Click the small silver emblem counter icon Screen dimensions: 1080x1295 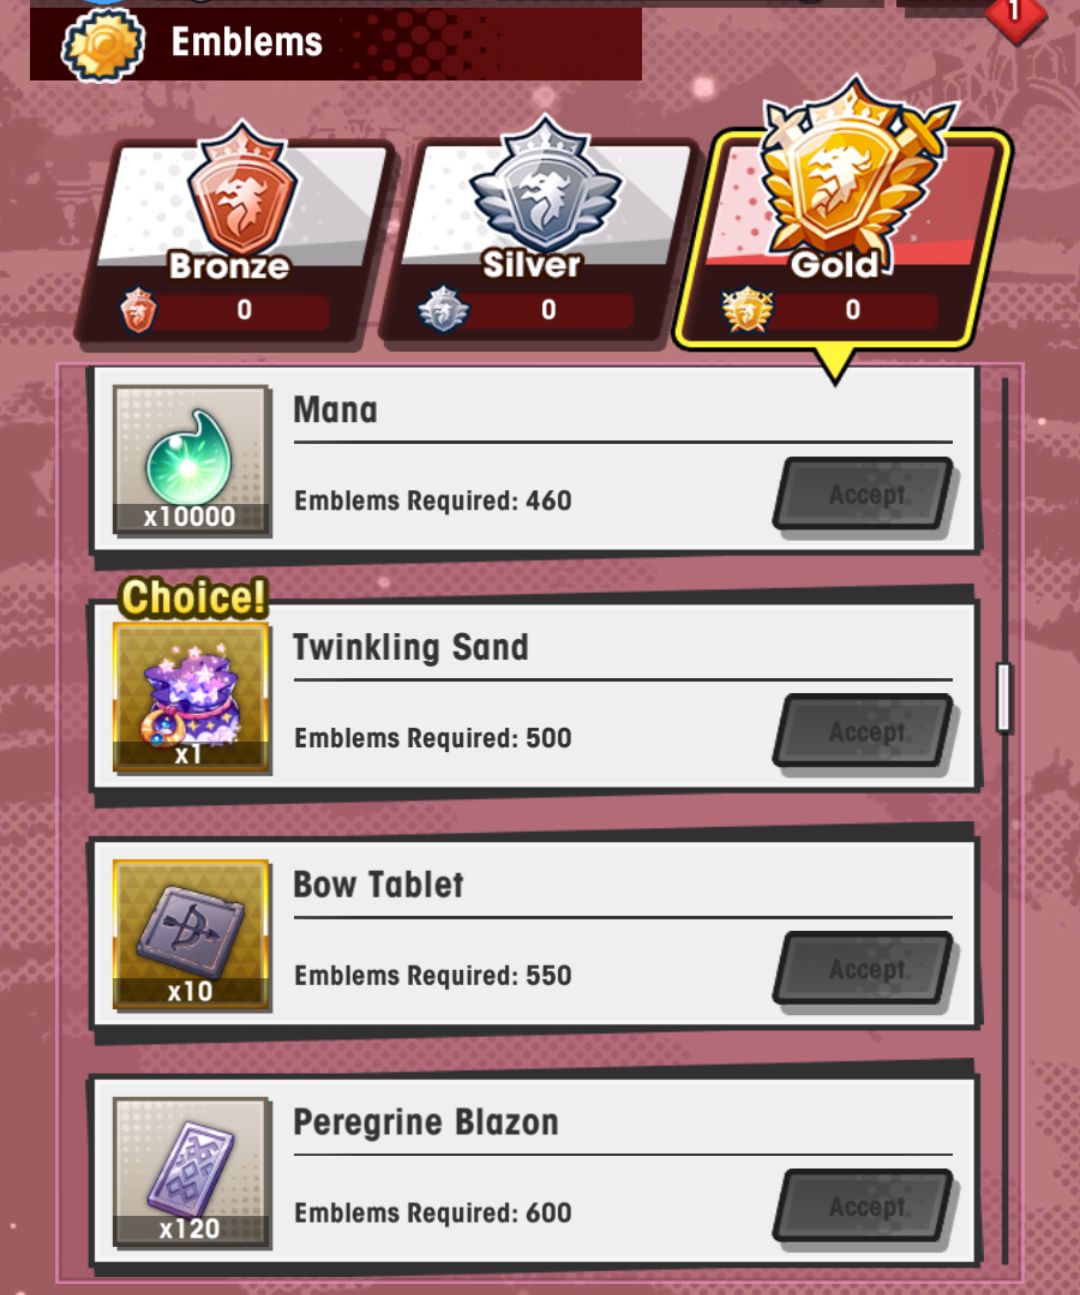443,310
